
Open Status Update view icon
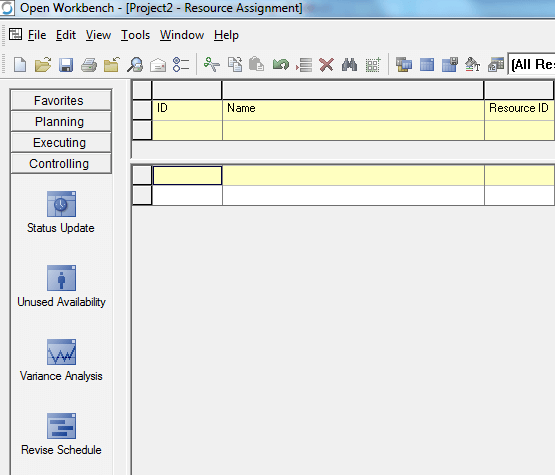click(61, 204)
